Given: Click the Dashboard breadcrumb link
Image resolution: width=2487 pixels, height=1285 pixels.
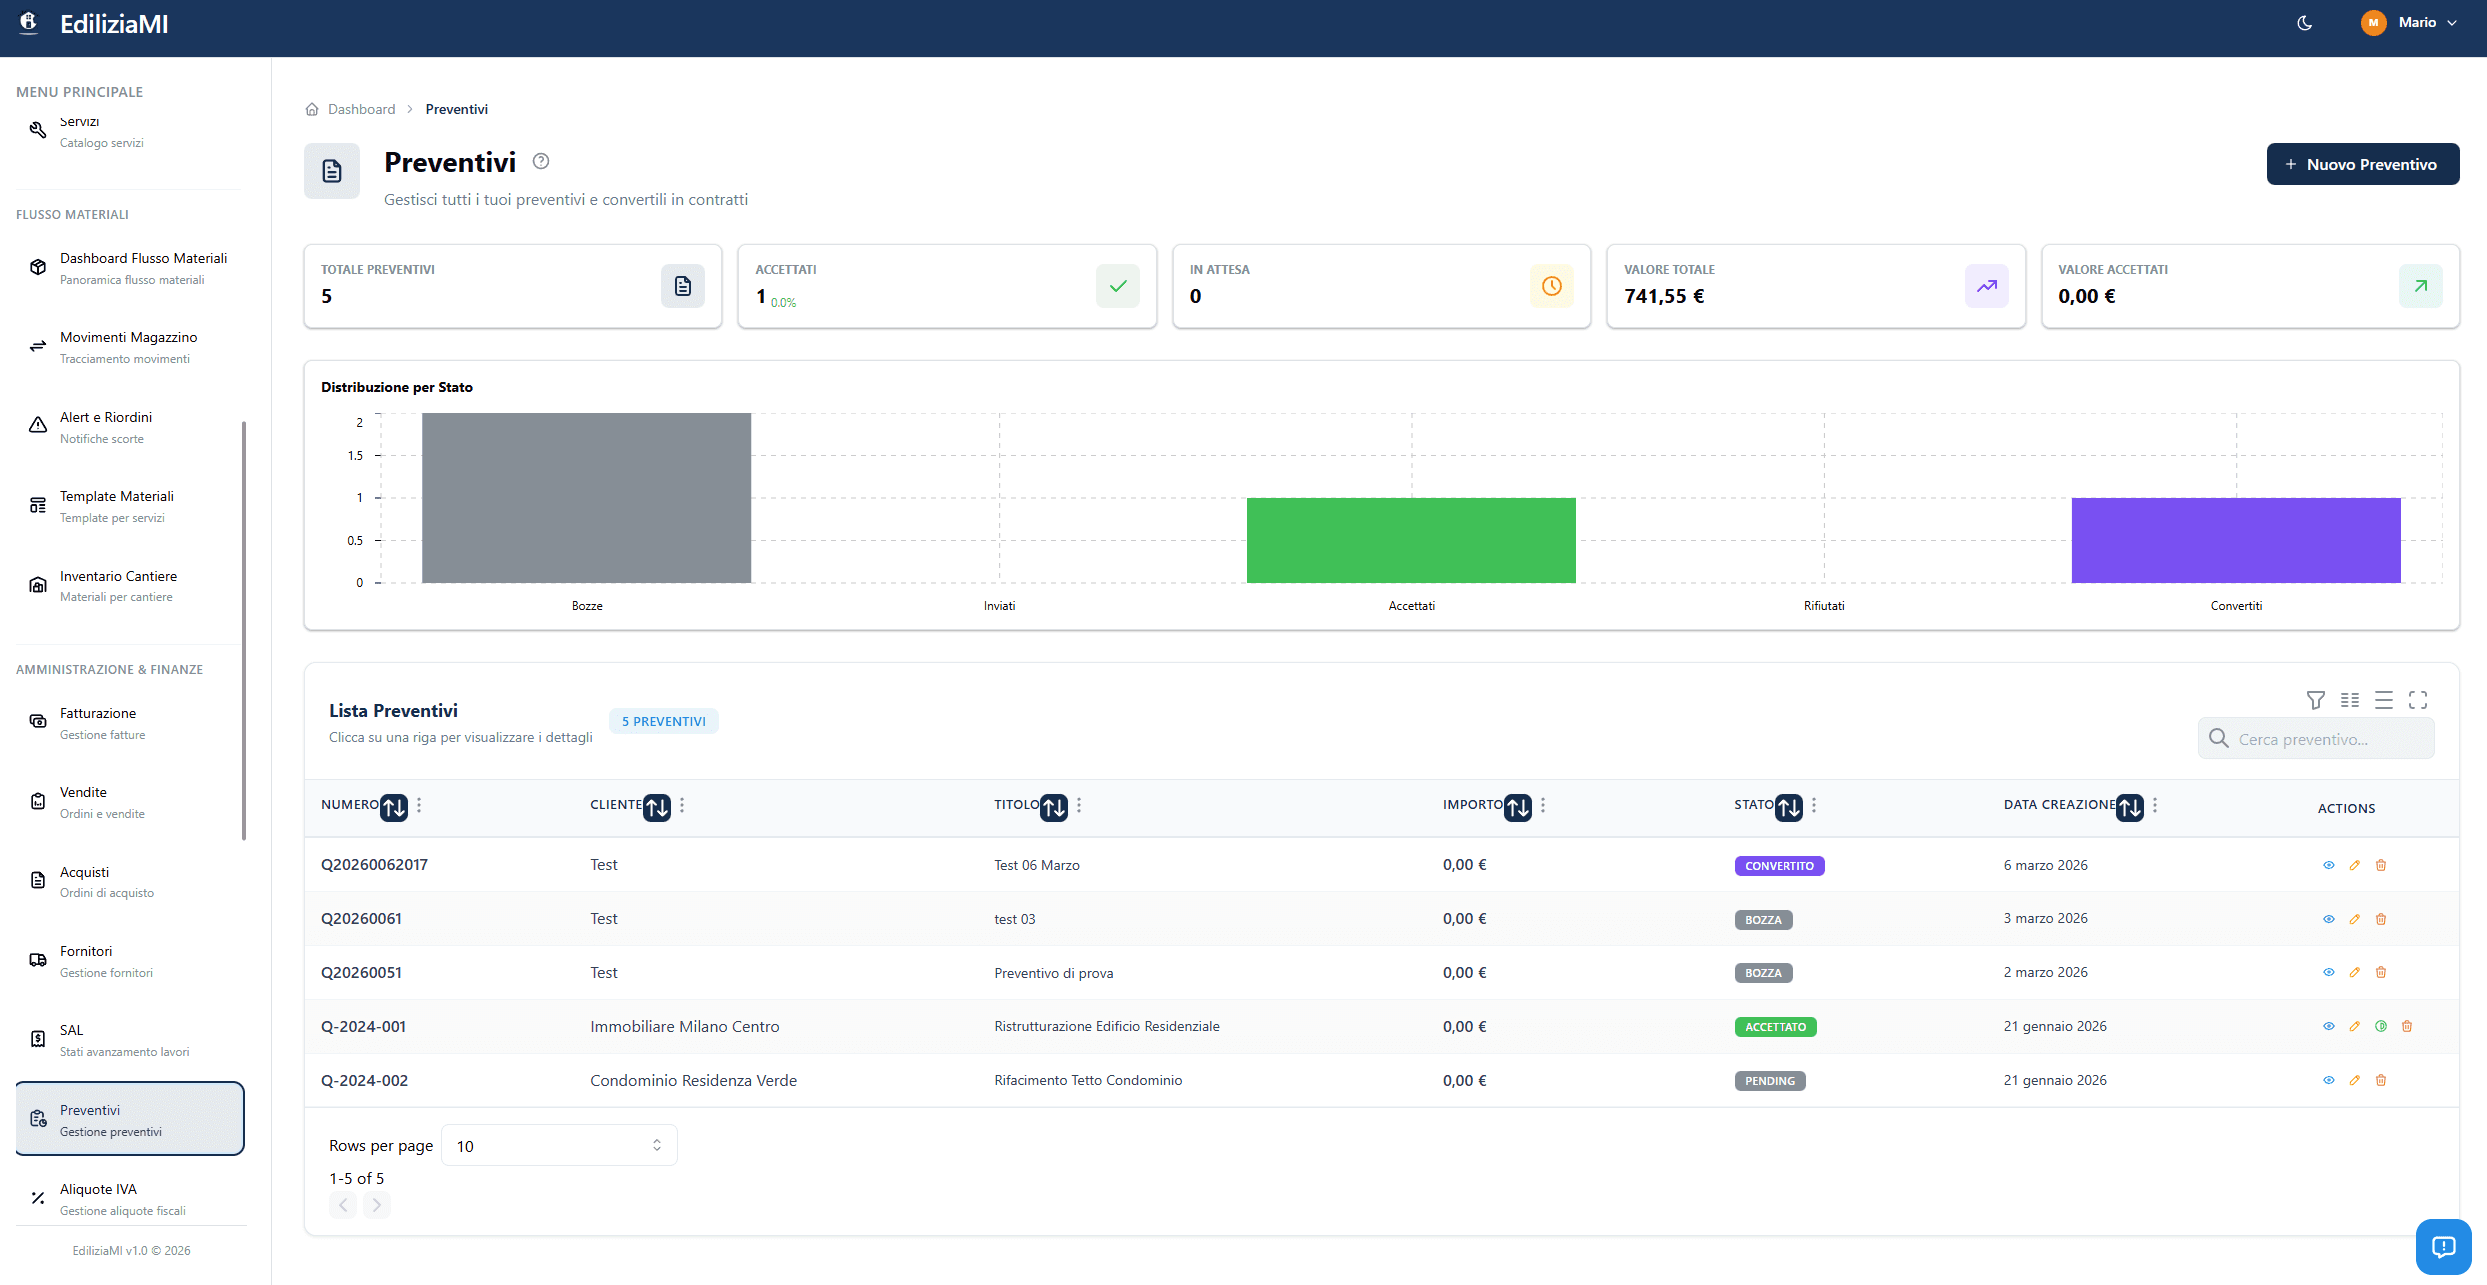Looking at the screenshot, I should pos(361,109).
